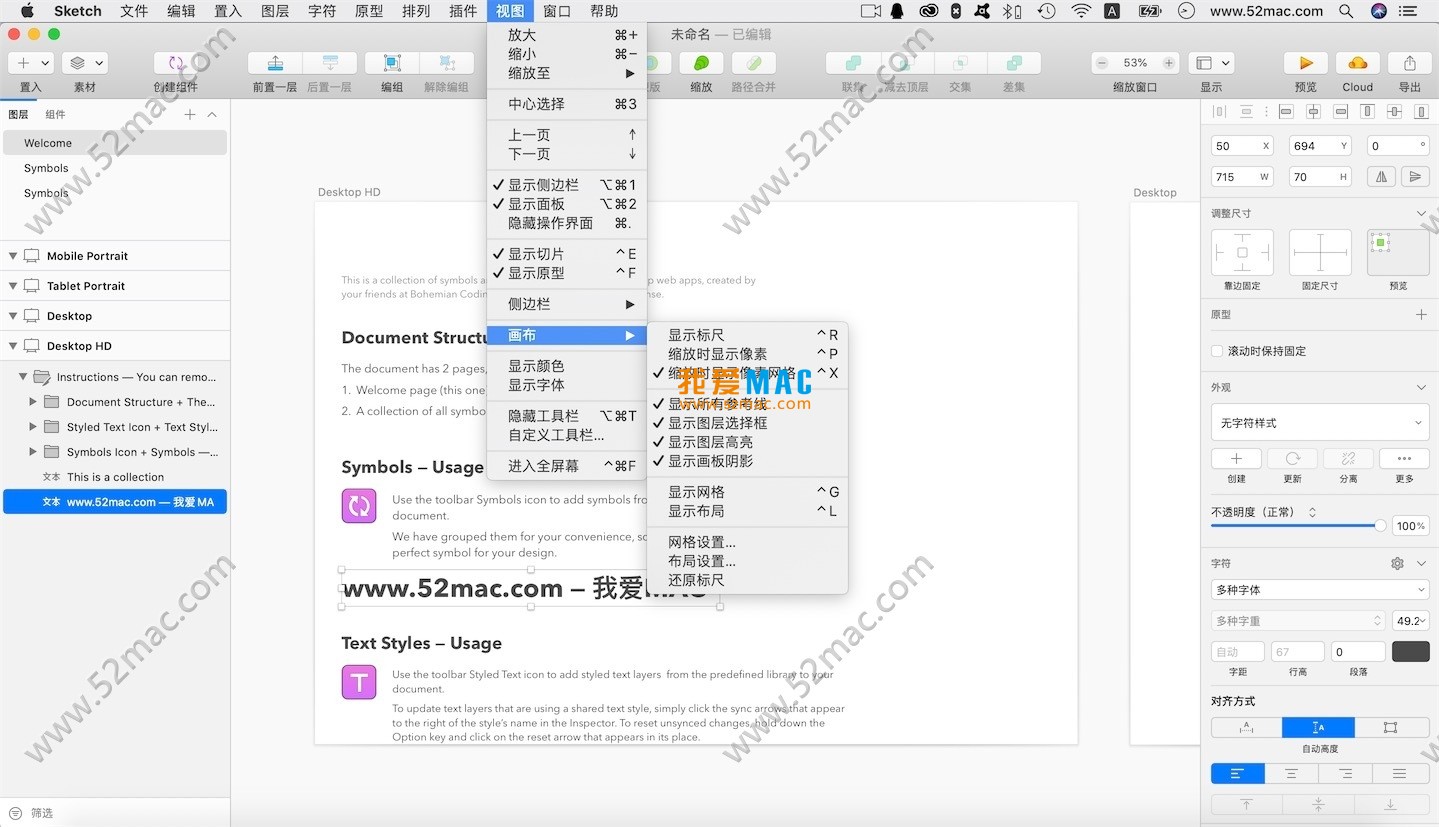1439x827 pixels.
Task: Click the Ungroup (解除编组) toolbar icon
Action: pos(446,63)
